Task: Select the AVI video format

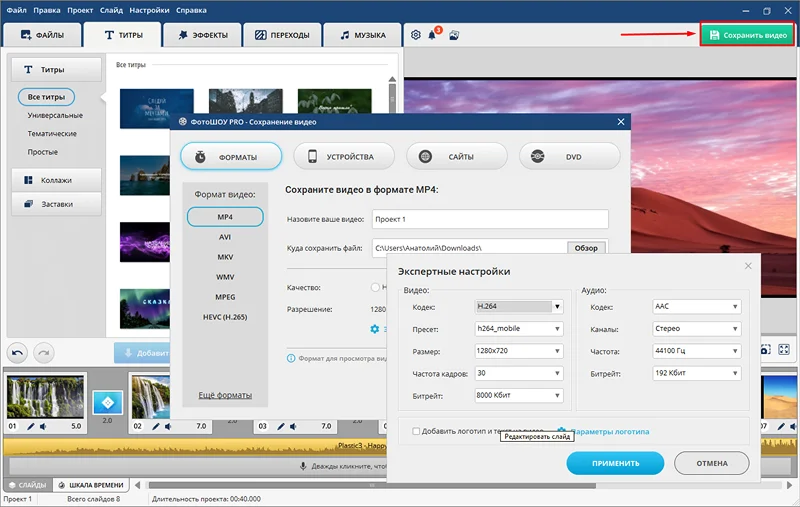Action: point(225,237)
